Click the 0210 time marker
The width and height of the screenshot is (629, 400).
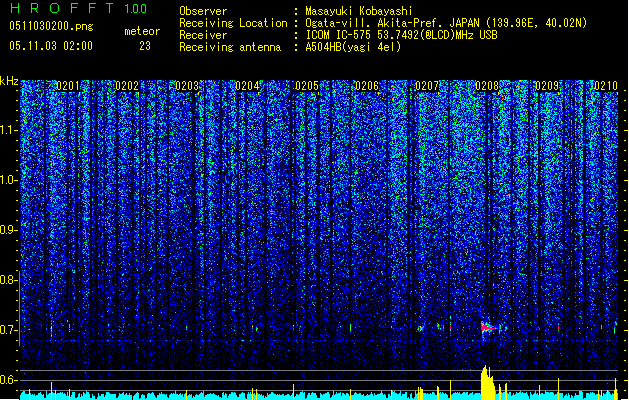[x=606, y=86]
